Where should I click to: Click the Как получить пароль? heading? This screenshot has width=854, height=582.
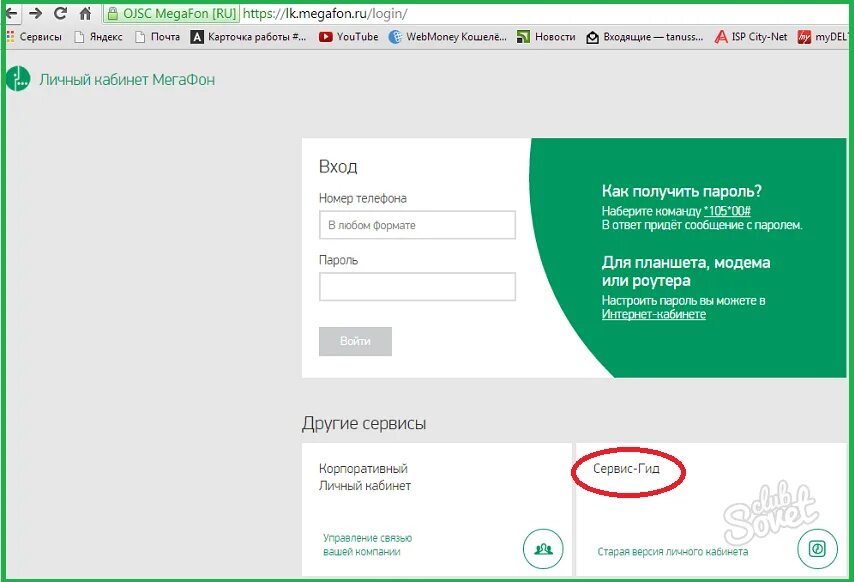click(x=682, y=191)
